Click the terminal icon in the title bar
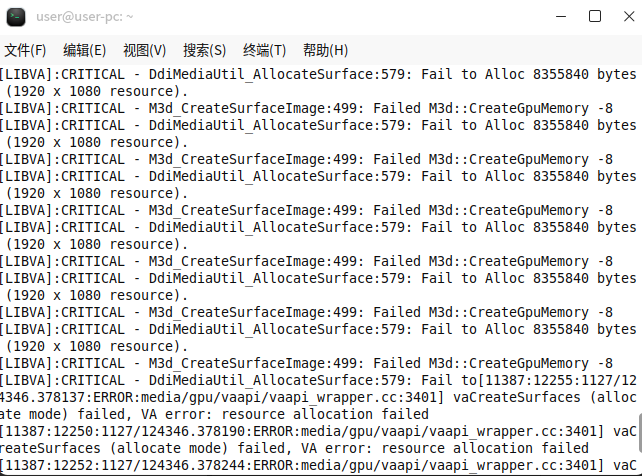Image resolution: width=642 pixels, height=476 pixels. (16, 16)
